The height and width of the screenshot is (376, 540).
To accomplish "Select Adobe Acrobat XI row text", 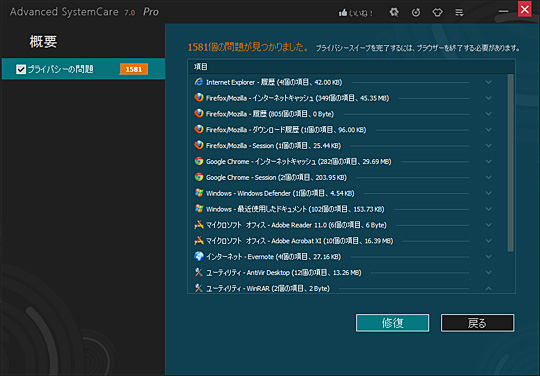I will 299,241.
